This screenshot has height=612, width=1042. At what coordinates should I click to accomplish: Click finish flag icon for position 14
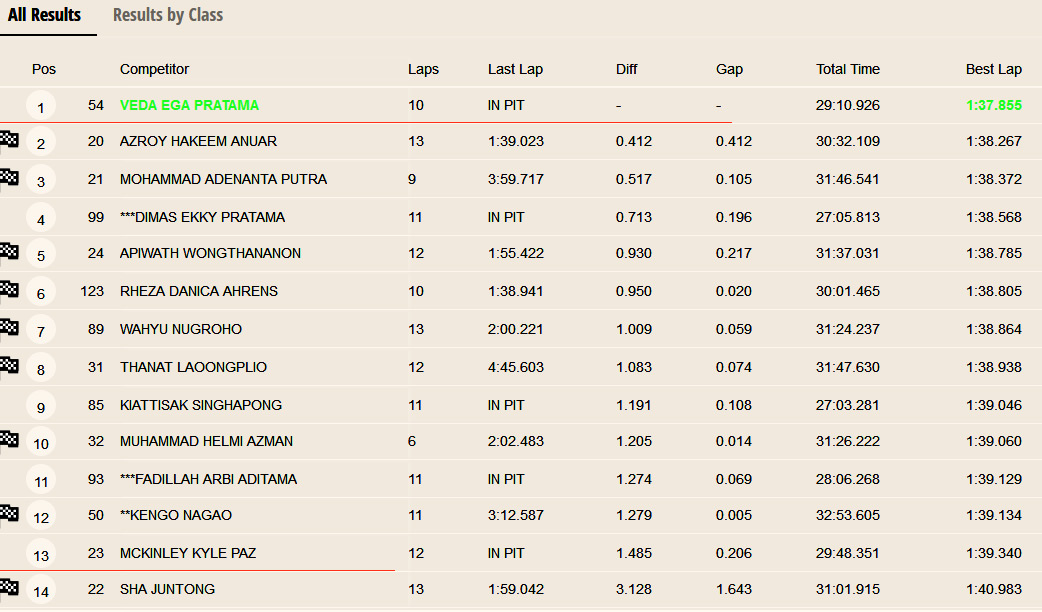pos(9,587)
